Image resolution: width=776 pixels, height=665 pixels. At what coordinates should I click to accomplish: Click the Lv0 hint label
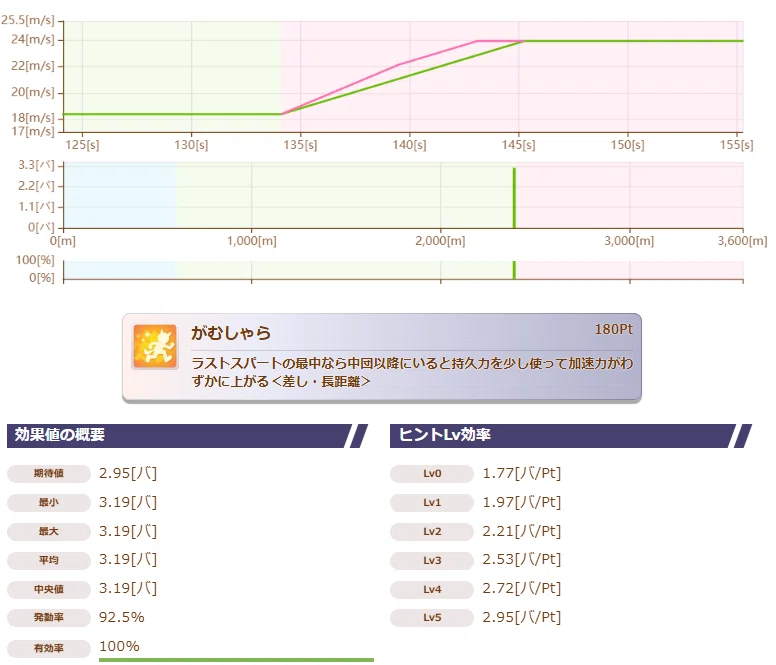click(x=432, y=474)
